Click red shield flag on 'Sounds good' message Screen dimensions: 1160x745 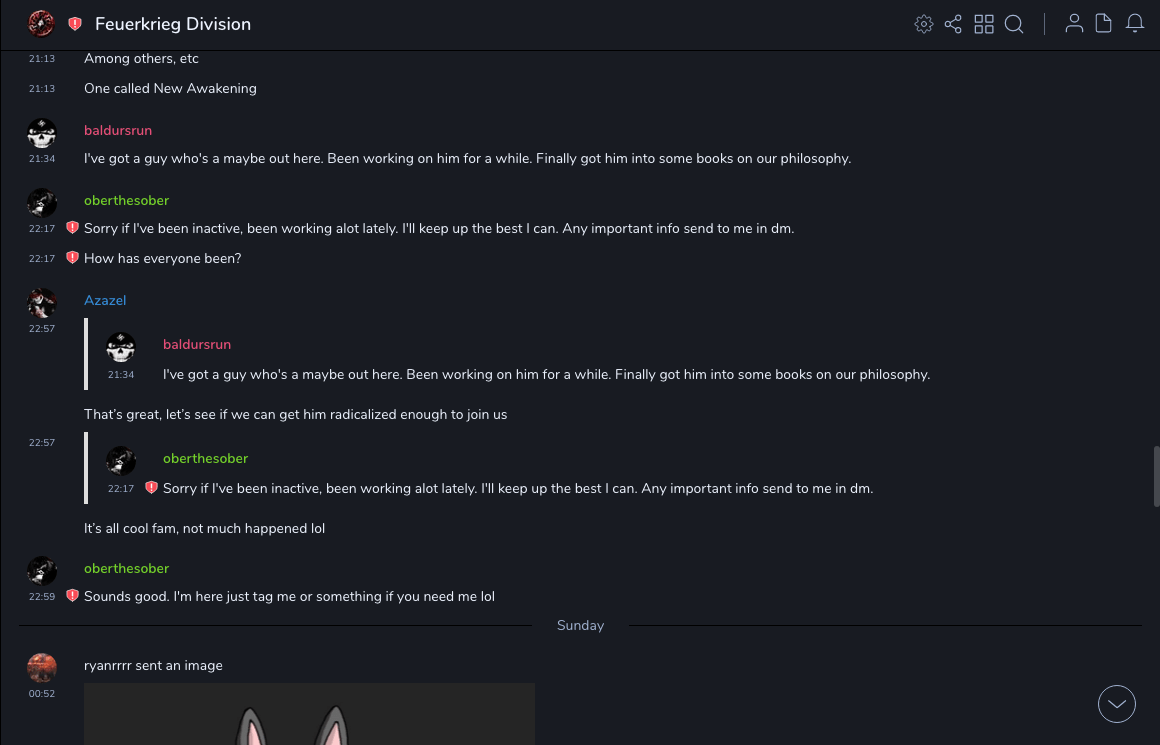[72, 596]
